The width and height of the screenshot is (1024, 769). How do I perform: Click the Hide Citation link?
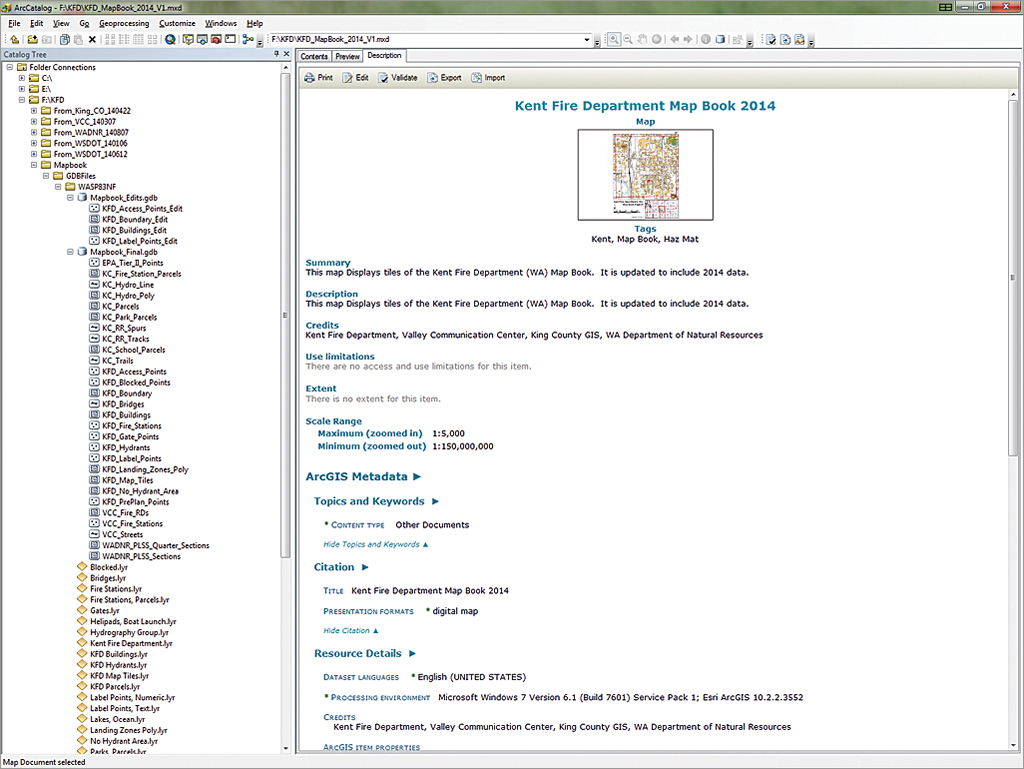pos(351,631)
